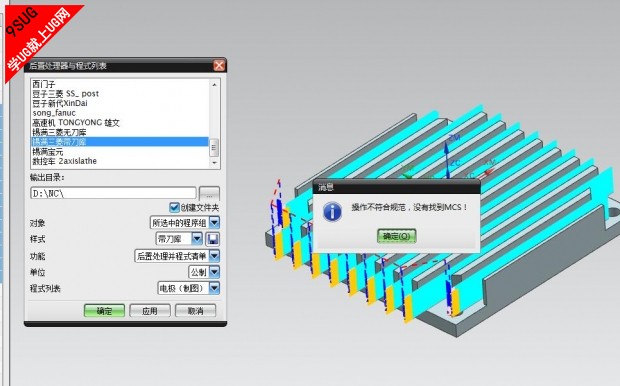The width and height of the screenshot is (620, 386).
Task: Confirm the message with 确定(O) button
Action: coord(396,236)
